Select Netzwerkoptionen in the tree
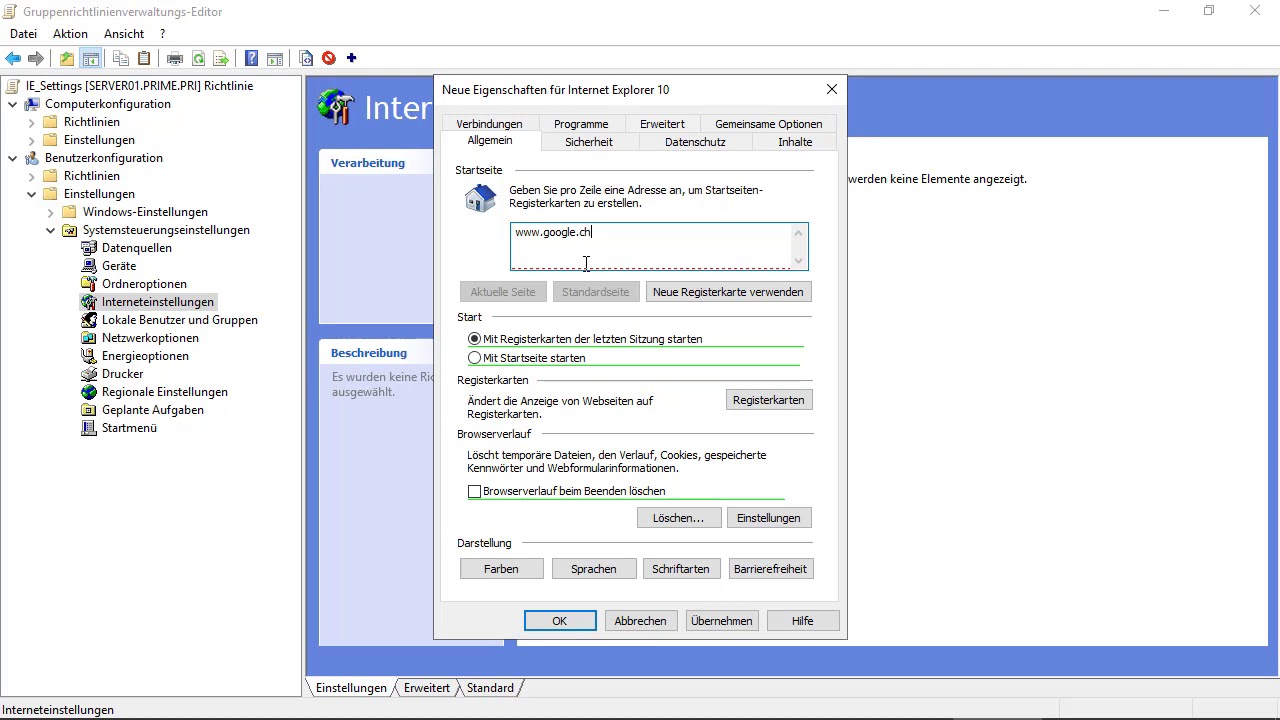 (x=150, y=338)
